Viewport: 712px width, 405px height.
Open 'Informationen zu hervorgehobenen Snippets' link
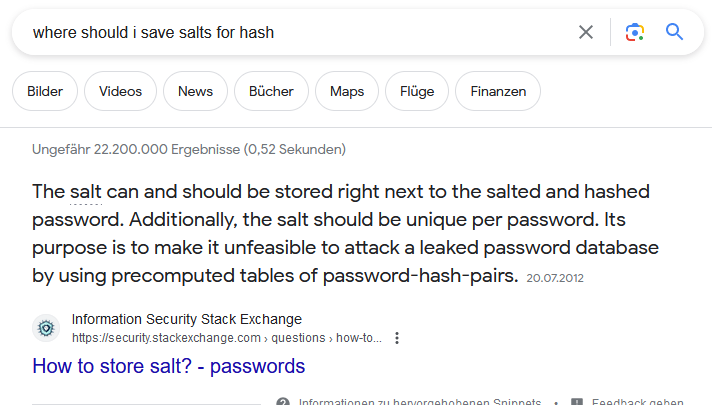pyautogui.click(x=420, y=401)
